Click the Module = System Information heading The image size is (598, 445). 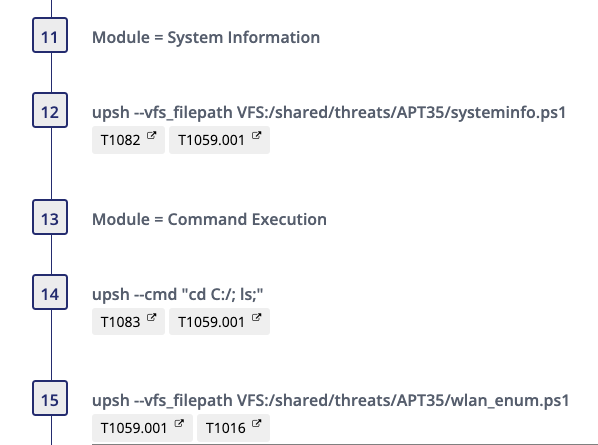pyautogui.click(x=206, y=37)
